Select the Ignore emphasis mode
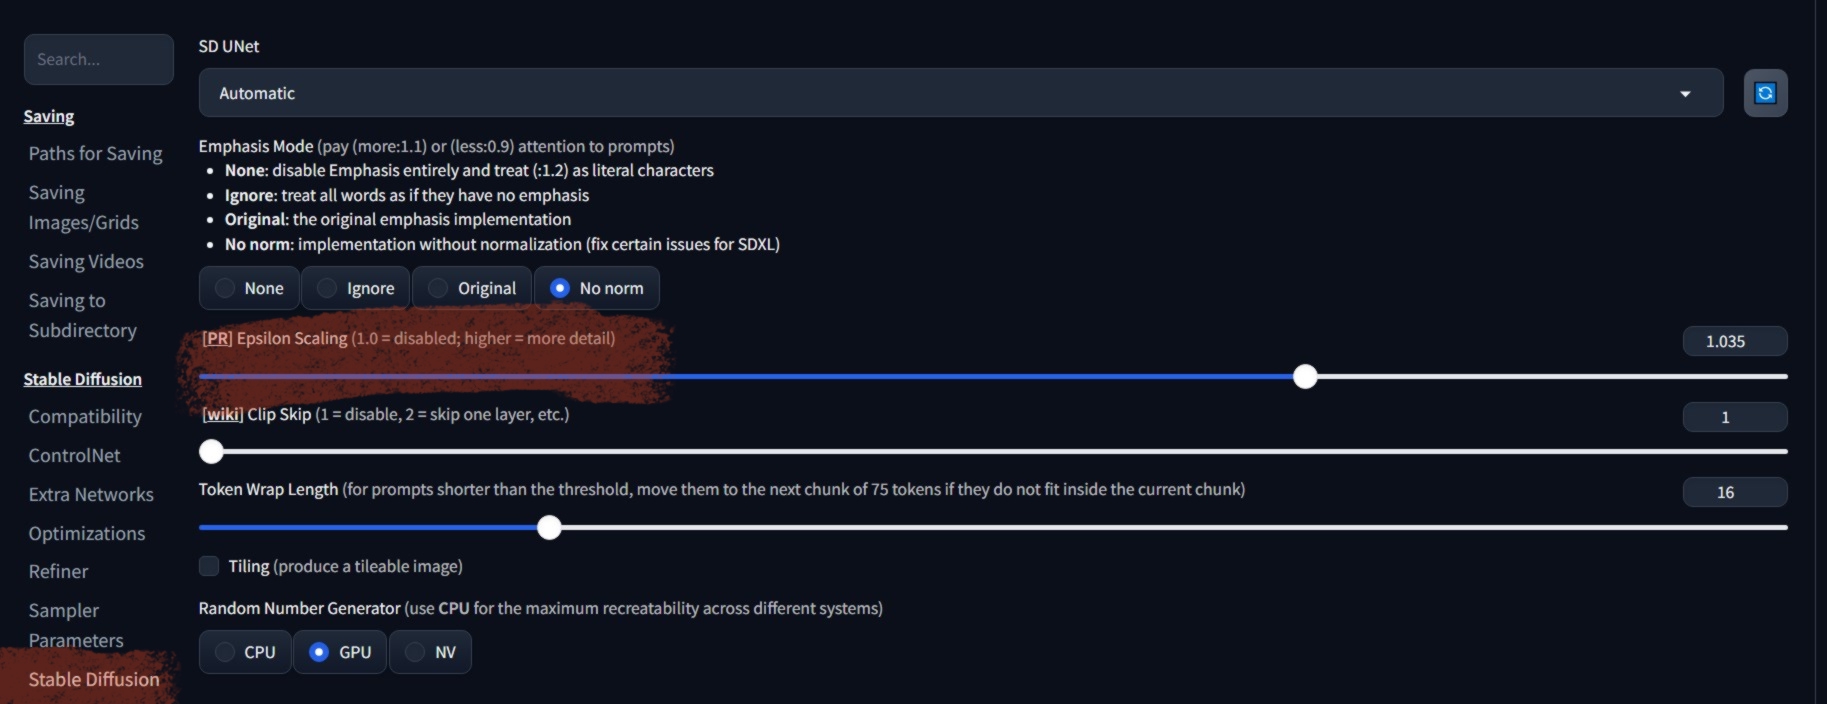The image size is (1827, 704). pyautogui.click(x=355, y=288)
